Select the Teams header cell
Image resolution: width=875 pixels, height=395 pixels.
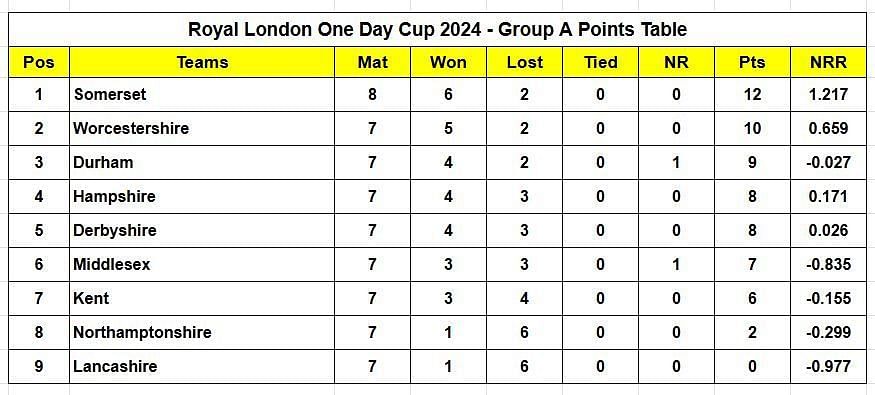pyautogui.click(x=202, y=62)
